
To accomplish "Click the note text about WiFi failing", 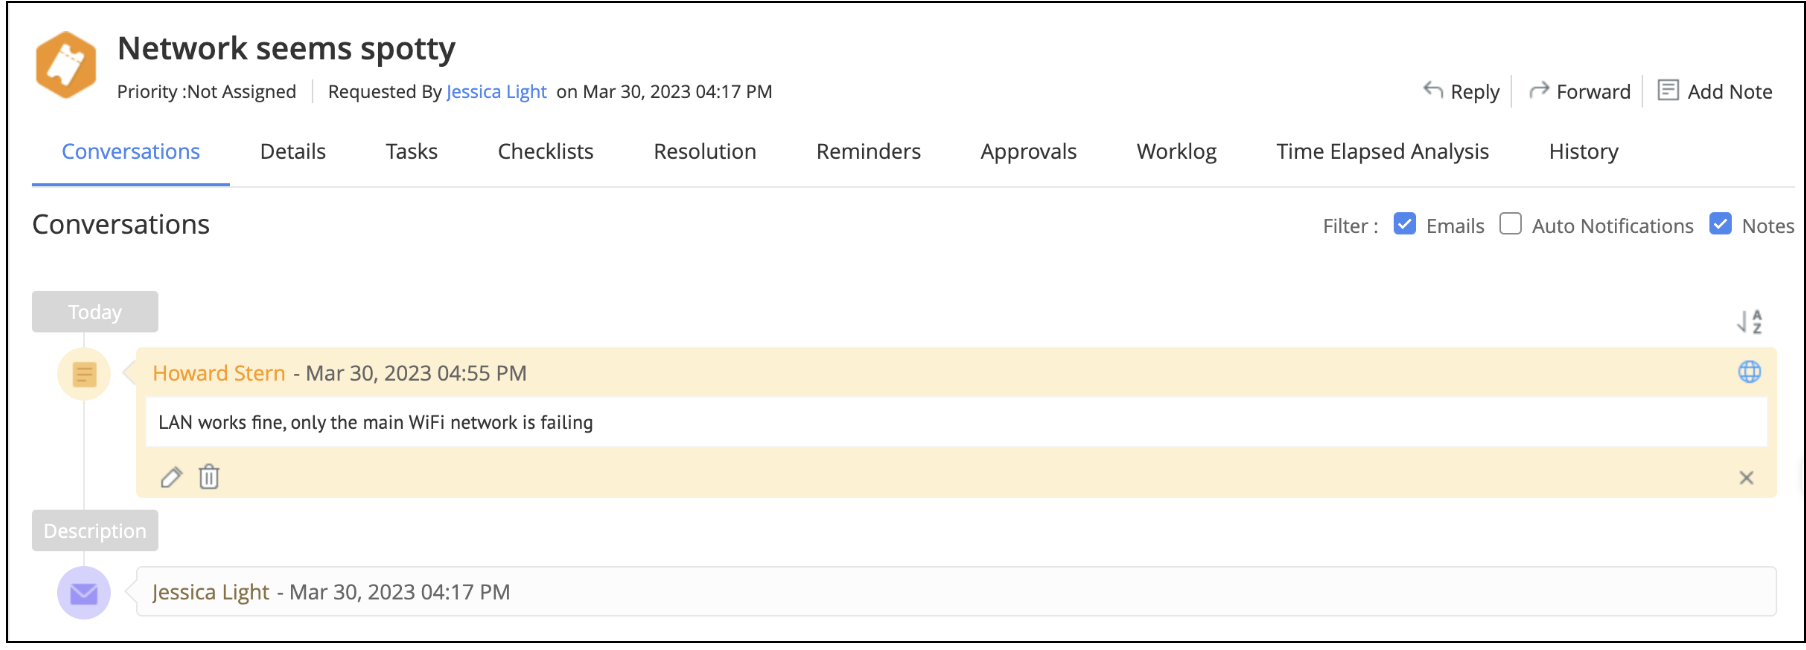I will pos(376,423).
